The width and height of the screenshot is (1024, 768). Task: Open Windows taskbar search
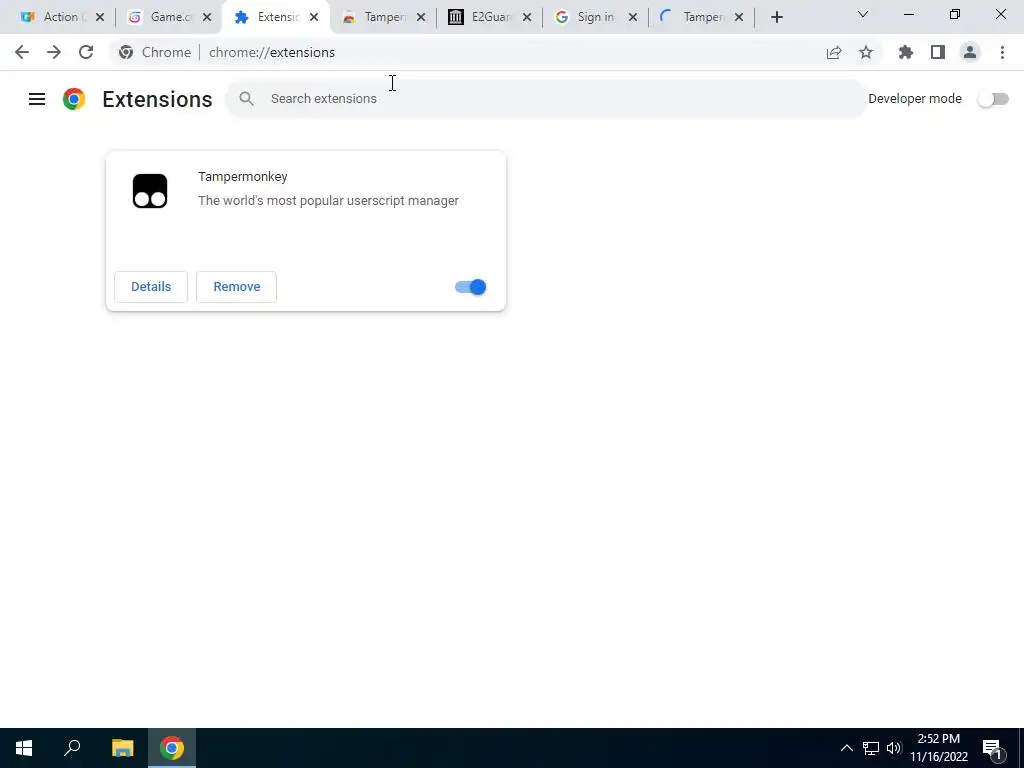click(72, 748)
